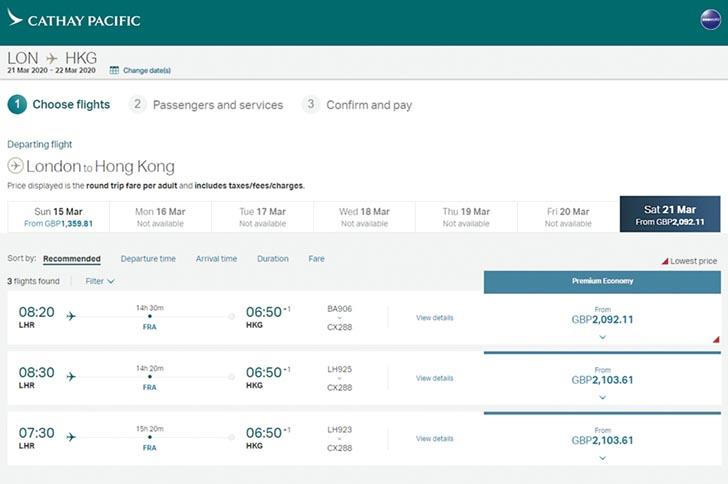Click the airplane icon on the 08:30 flight
728x484 pixels.
point(71,377)
